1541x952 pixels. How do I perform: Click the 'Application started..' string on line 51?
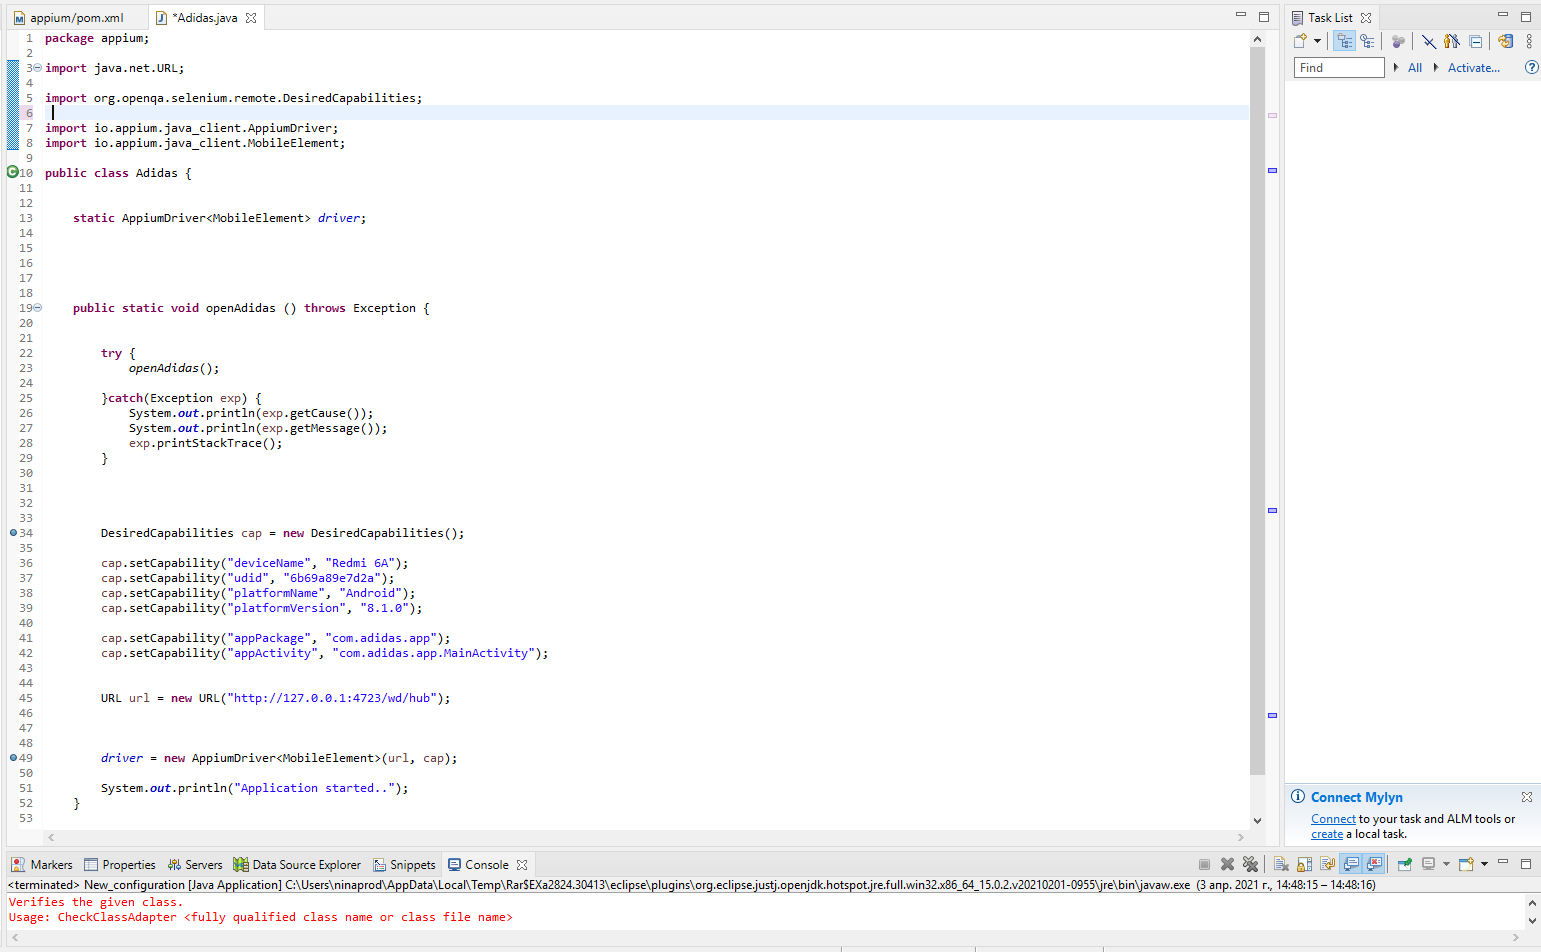point(314,788)
